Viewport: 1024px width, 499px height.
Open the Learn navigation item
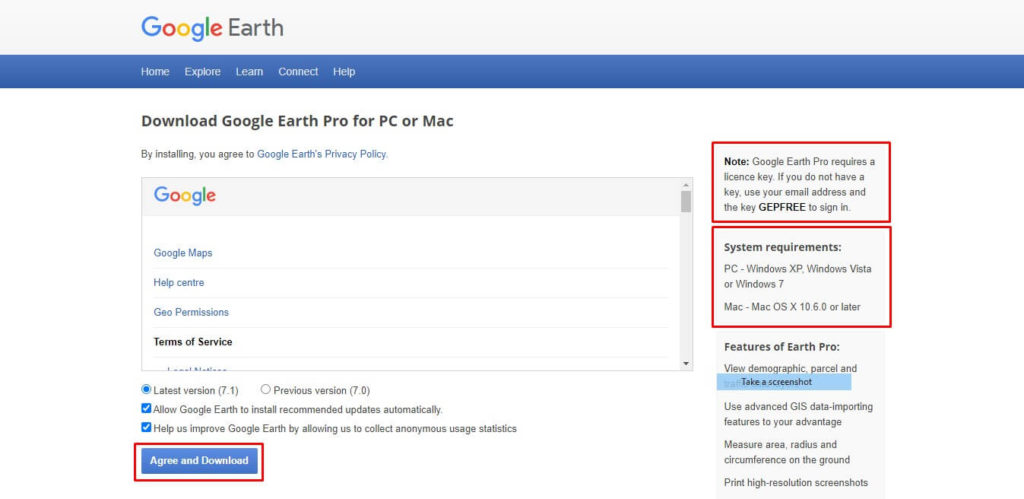249,72
